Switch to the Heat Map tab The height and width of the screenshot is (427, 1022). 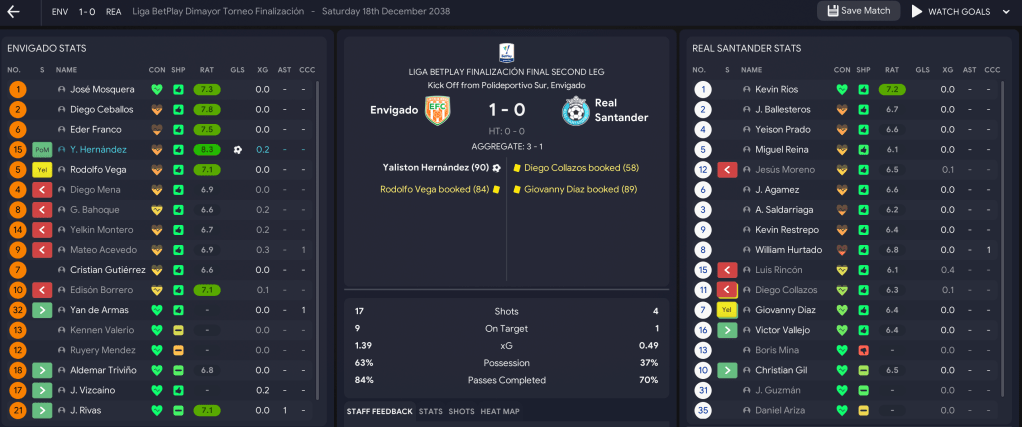coord(500,411)
